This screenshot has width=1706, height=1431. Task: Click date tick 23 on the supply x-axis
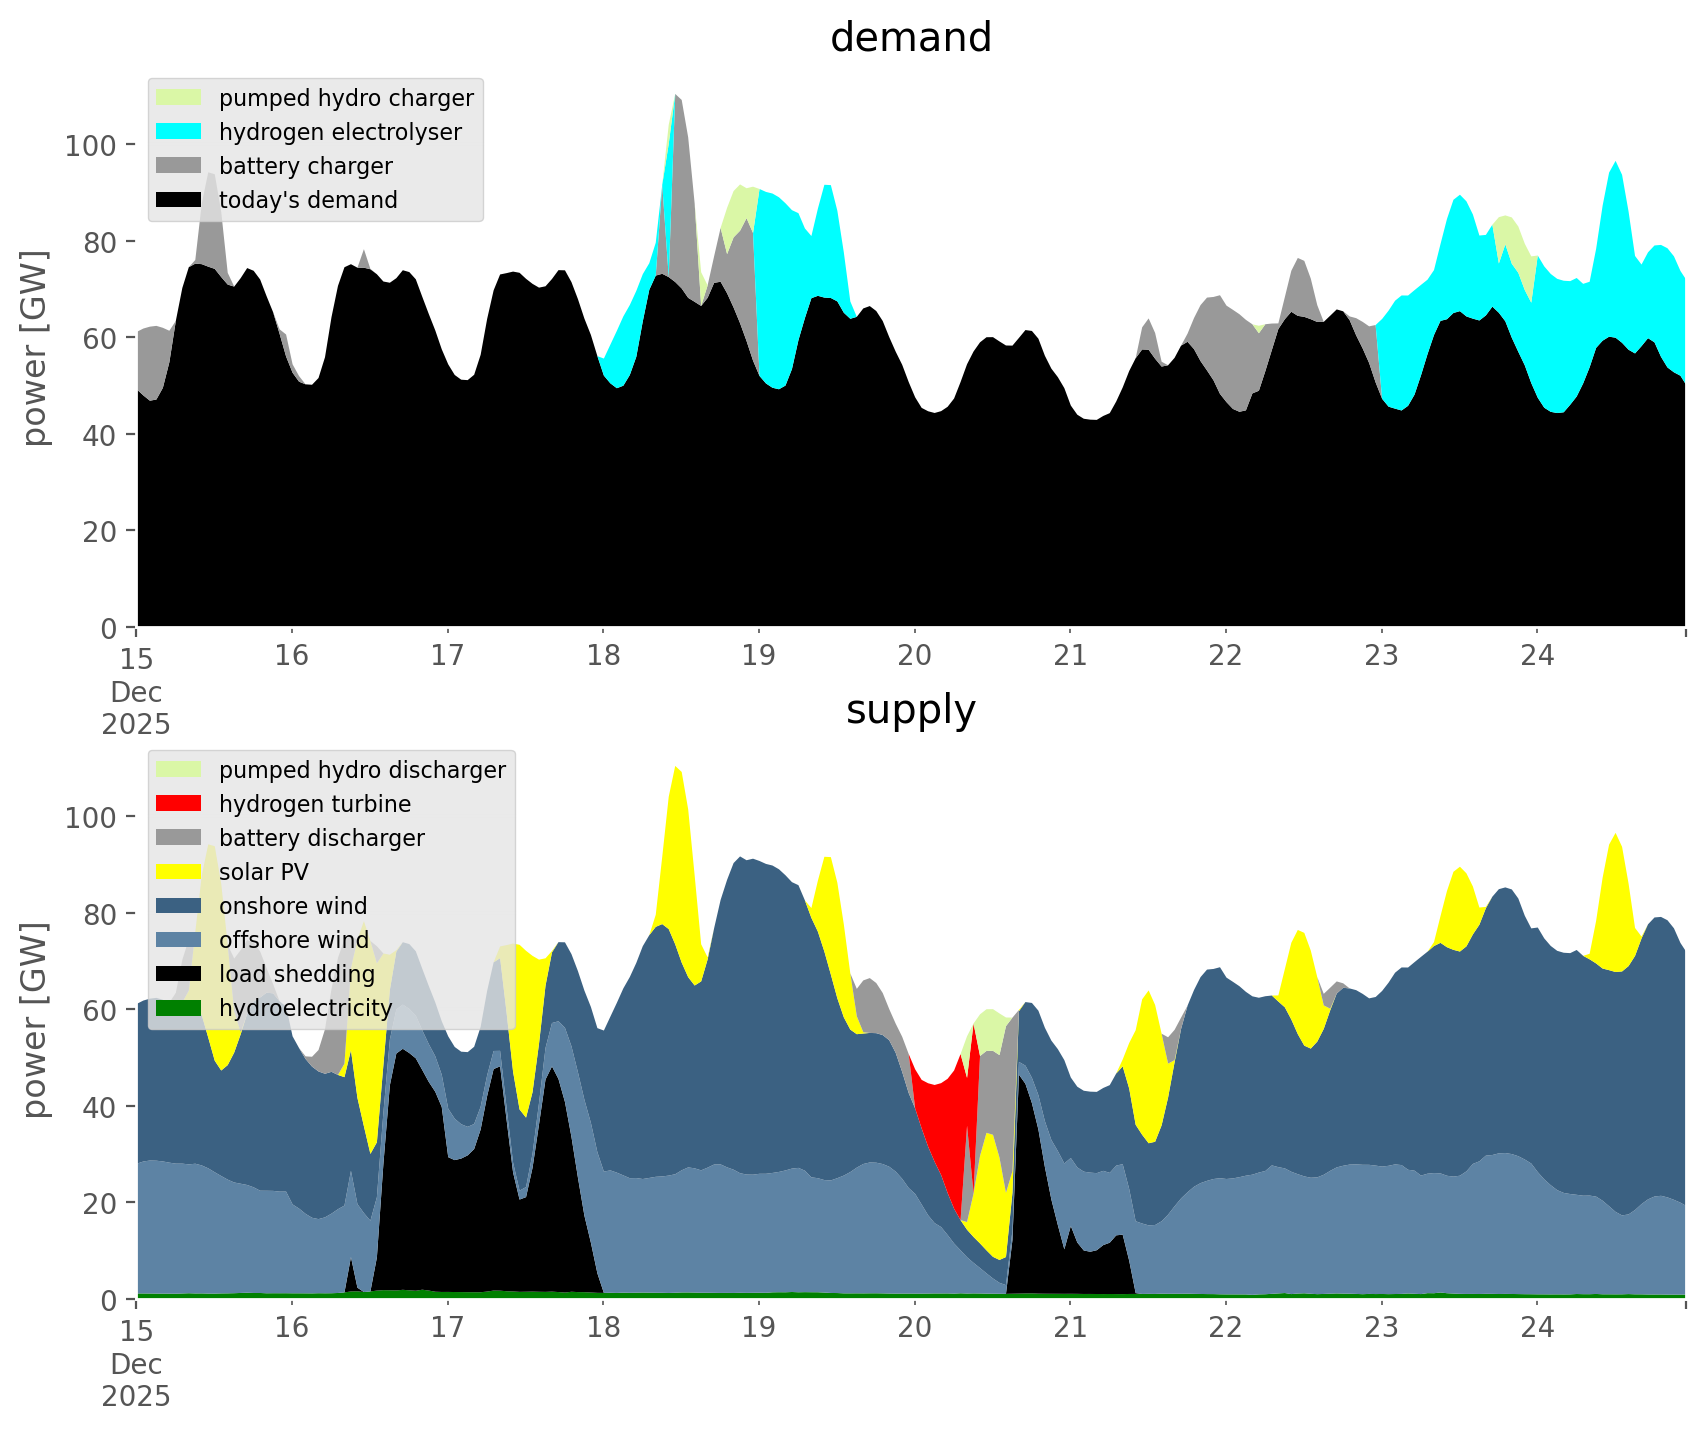click(1381, 1328)
